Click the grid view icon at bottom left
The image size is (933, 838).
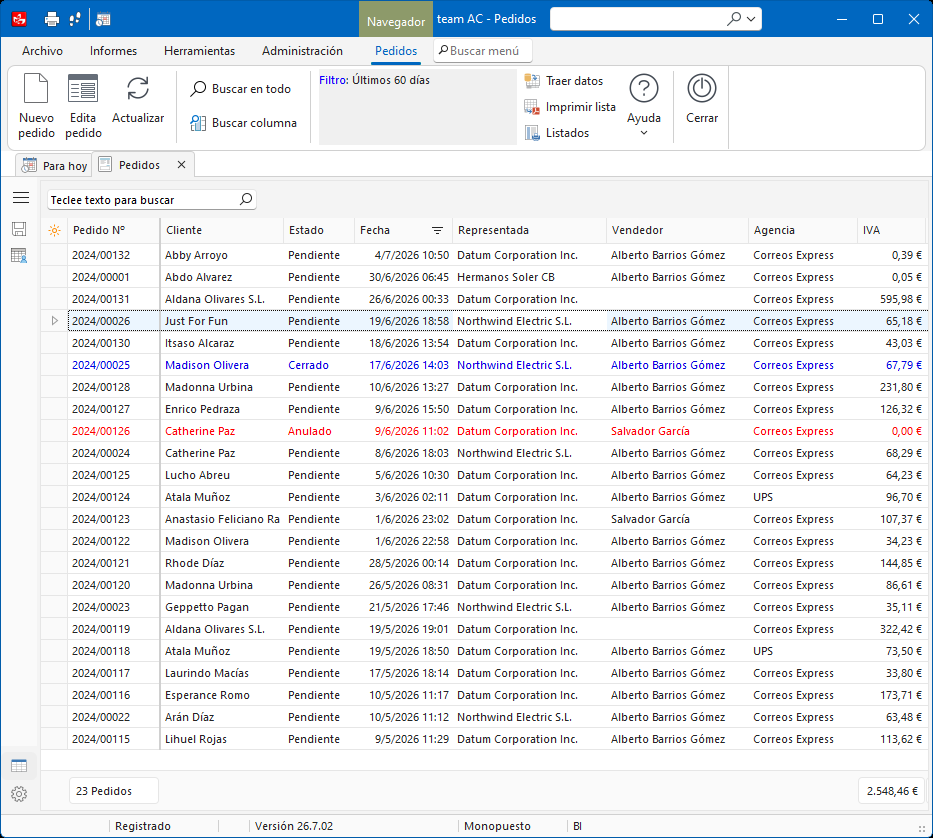[19, 765]
